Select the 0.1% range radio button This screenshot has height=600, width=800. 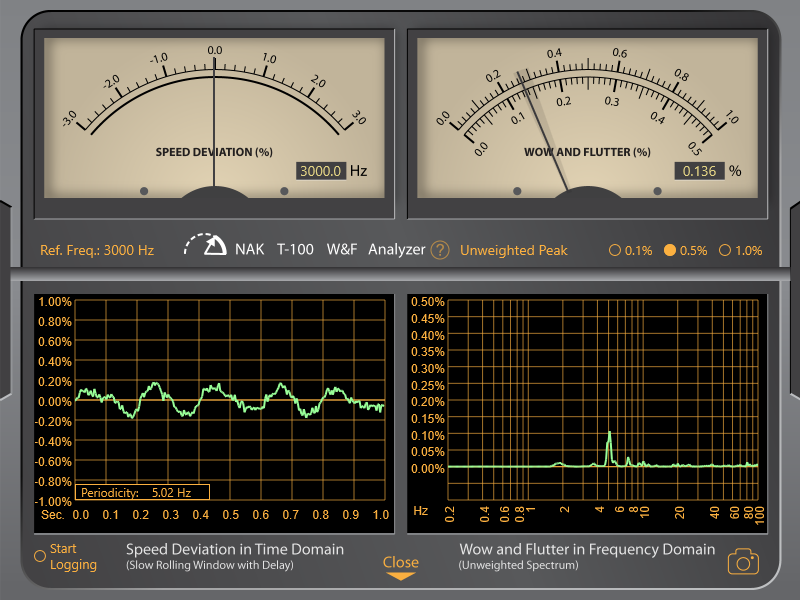(x=615, y=251)
